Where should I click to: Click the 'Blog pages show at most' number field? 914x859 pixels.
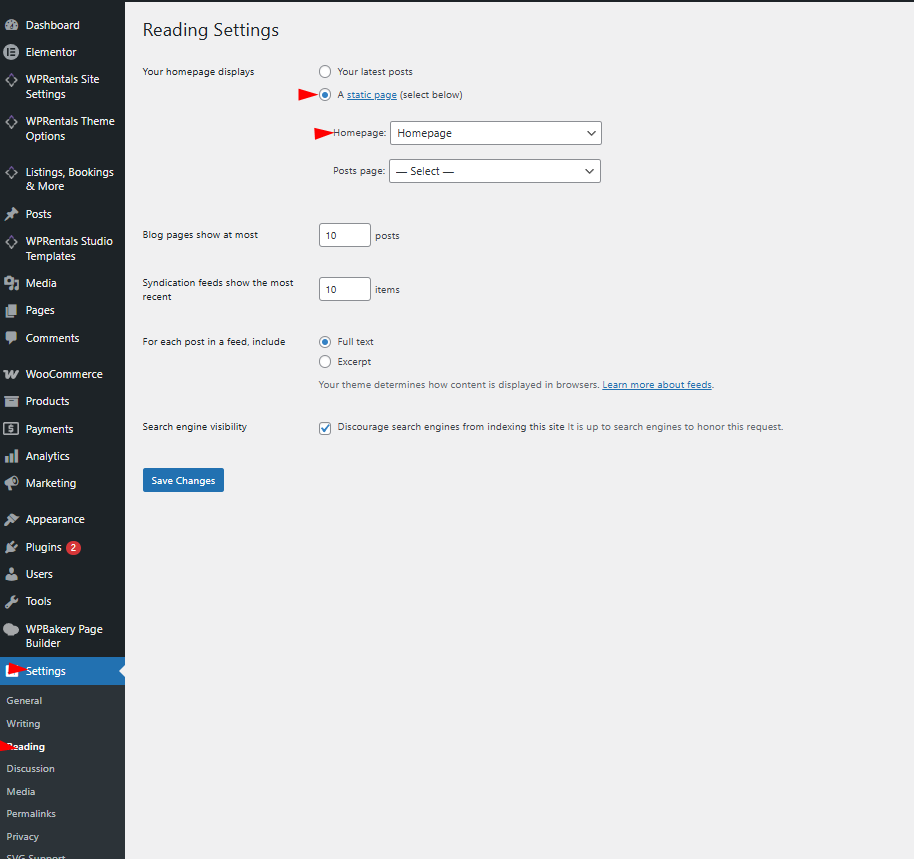coord(344,236)
